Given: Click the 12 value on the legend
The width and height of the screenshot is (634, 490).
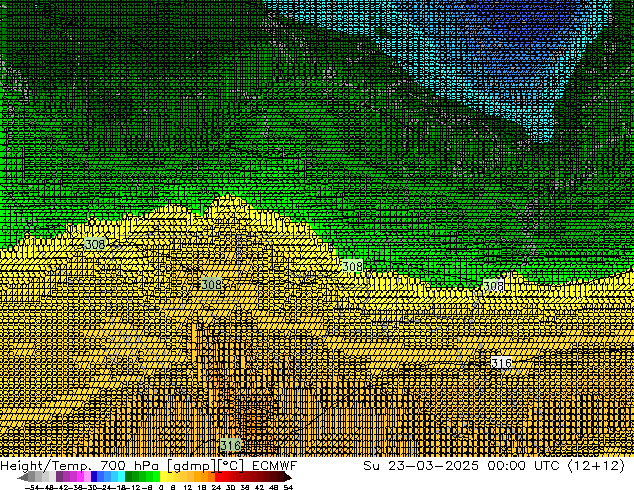Looking at the screenshot, I should (188, 488).
